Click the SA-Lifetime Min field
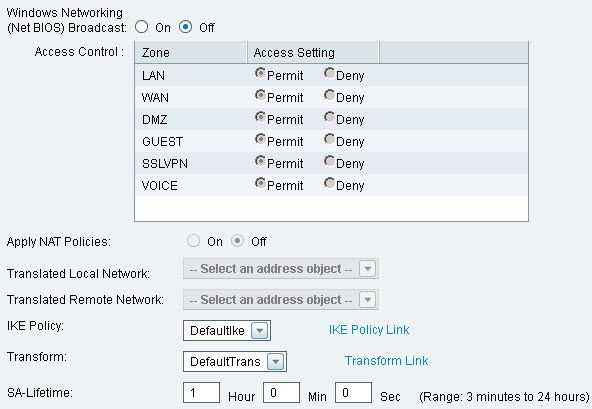 coord(281,393)
